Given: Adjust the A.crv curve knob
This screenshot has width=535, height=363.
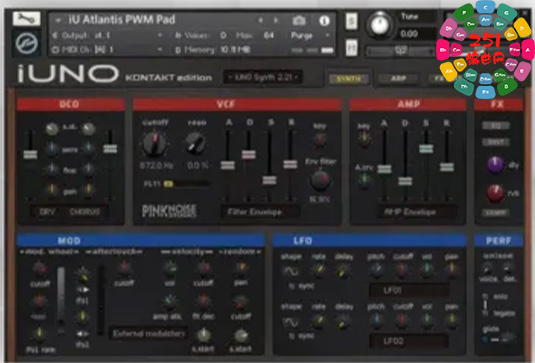Looking at the screenshot, I should coord(364,179).
